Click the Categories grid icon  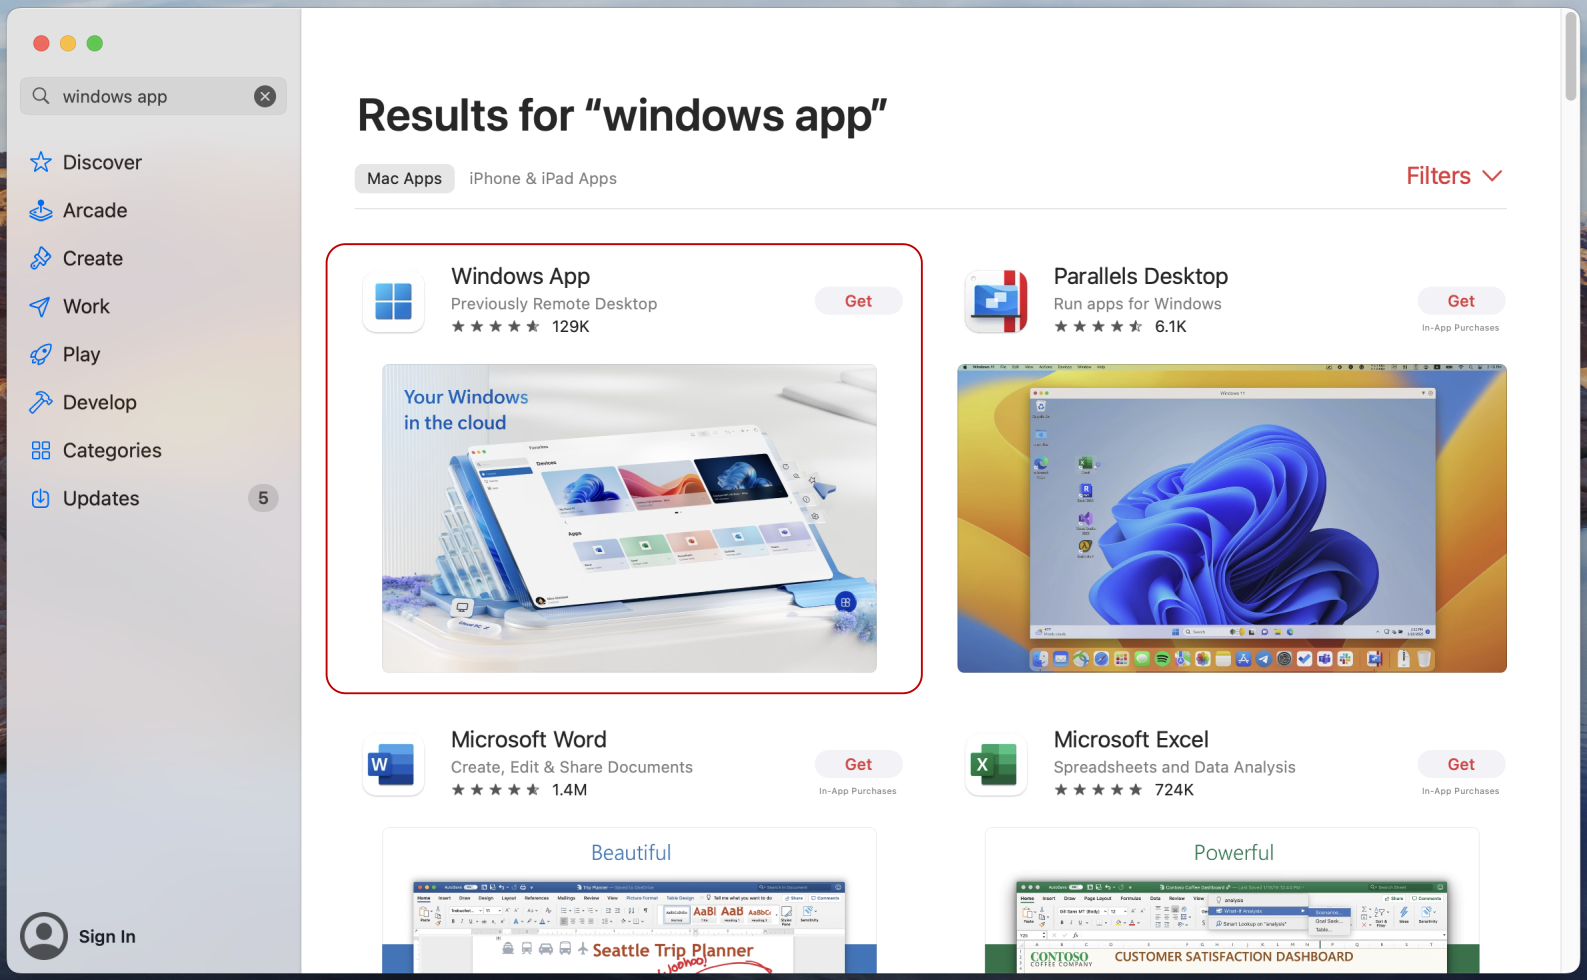[41, 450]
